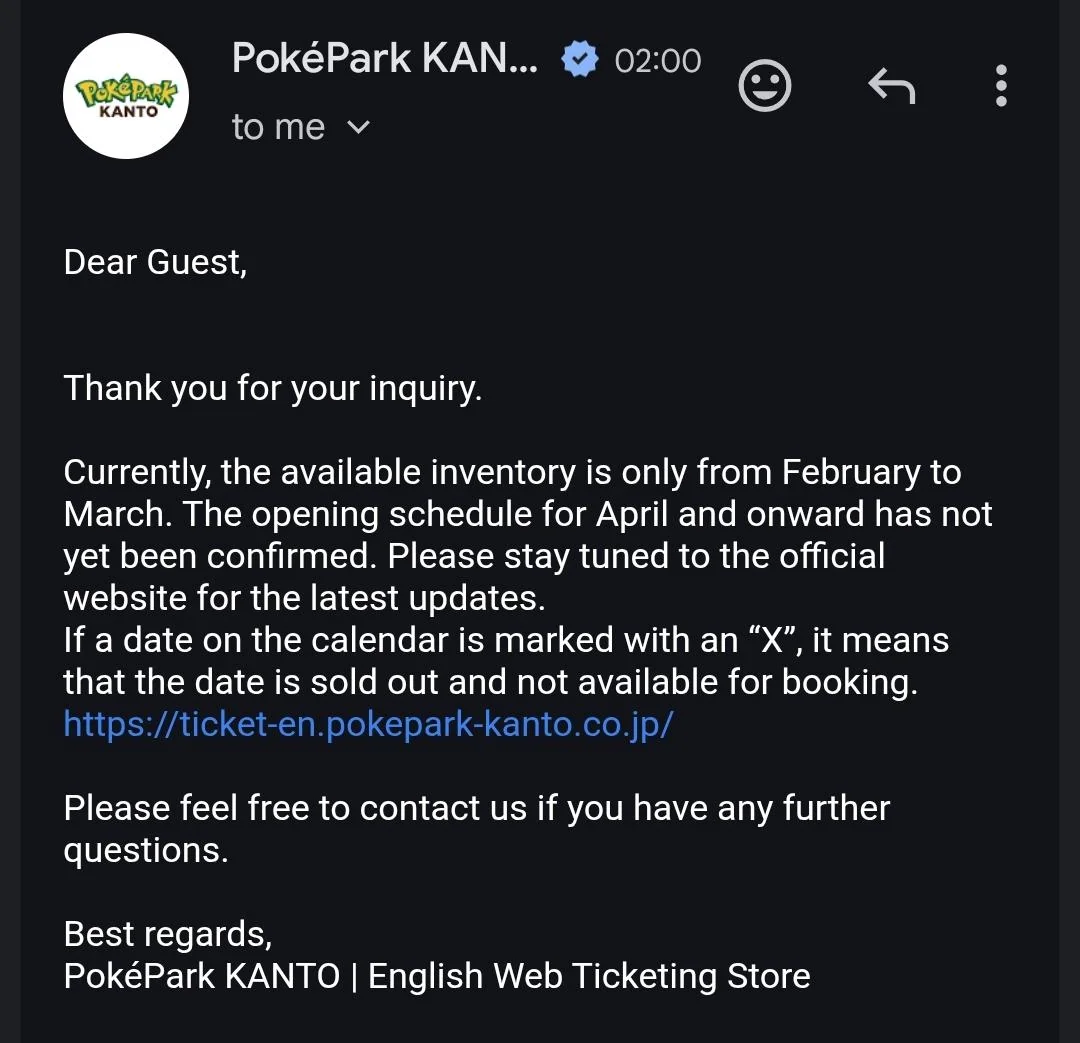Tap the 02:00 timestamp
Screen dimensions: 1080x1043
click(x=658, y=61)
